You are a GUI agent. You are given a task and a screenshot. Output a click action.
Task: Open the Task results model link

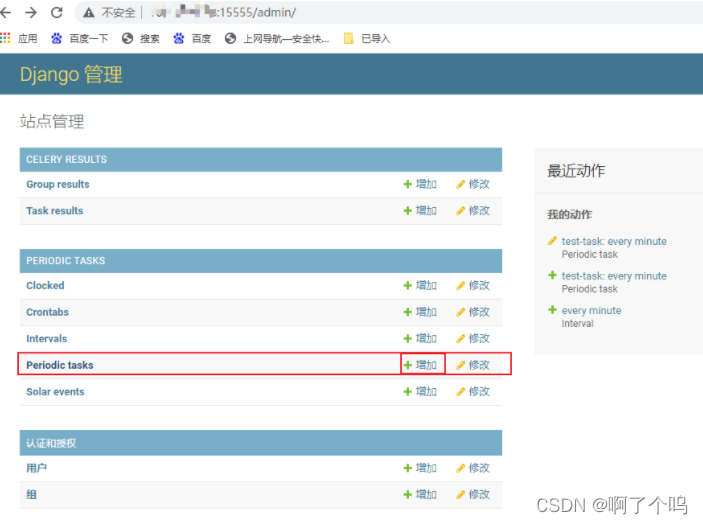click(x=55, y=211)
